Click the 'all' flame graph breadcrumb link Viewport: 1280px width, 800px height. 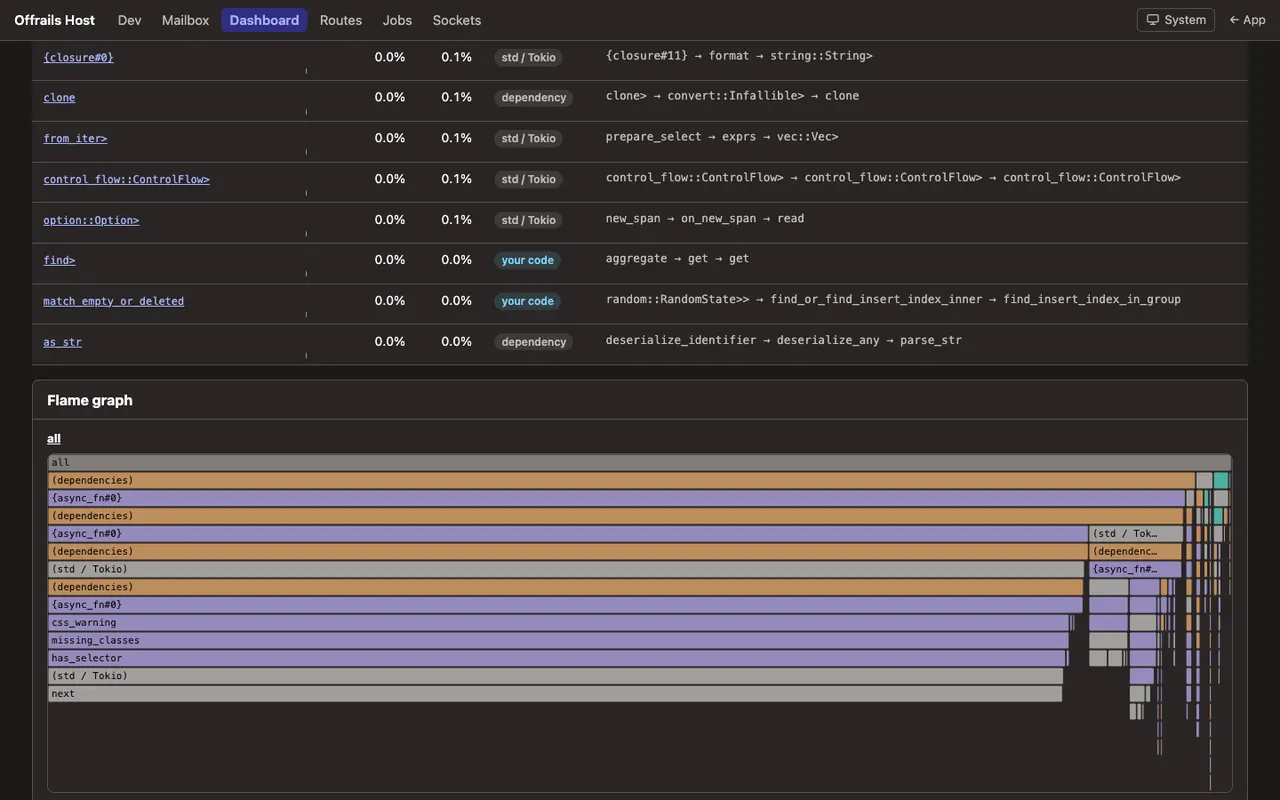click(x=54, y=438)
